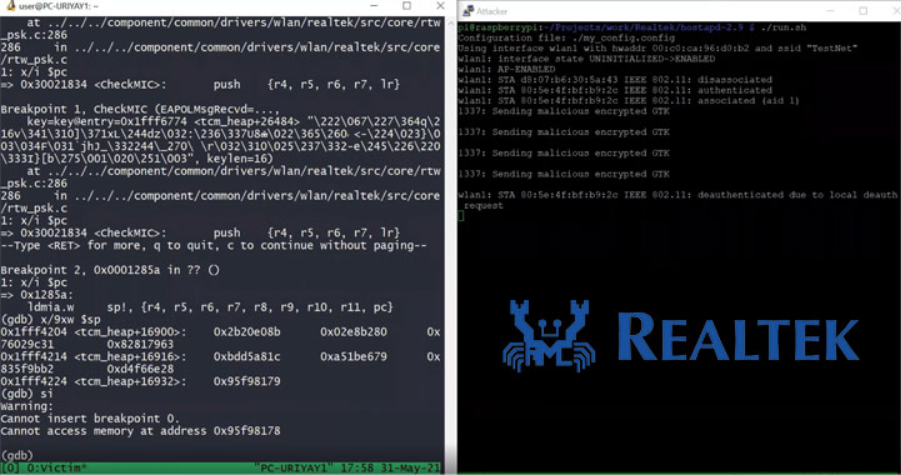Maximize the user@PC-URIYAY1 terminal window
This screenshot has width=901, height=475.
(x=407, y=6)
